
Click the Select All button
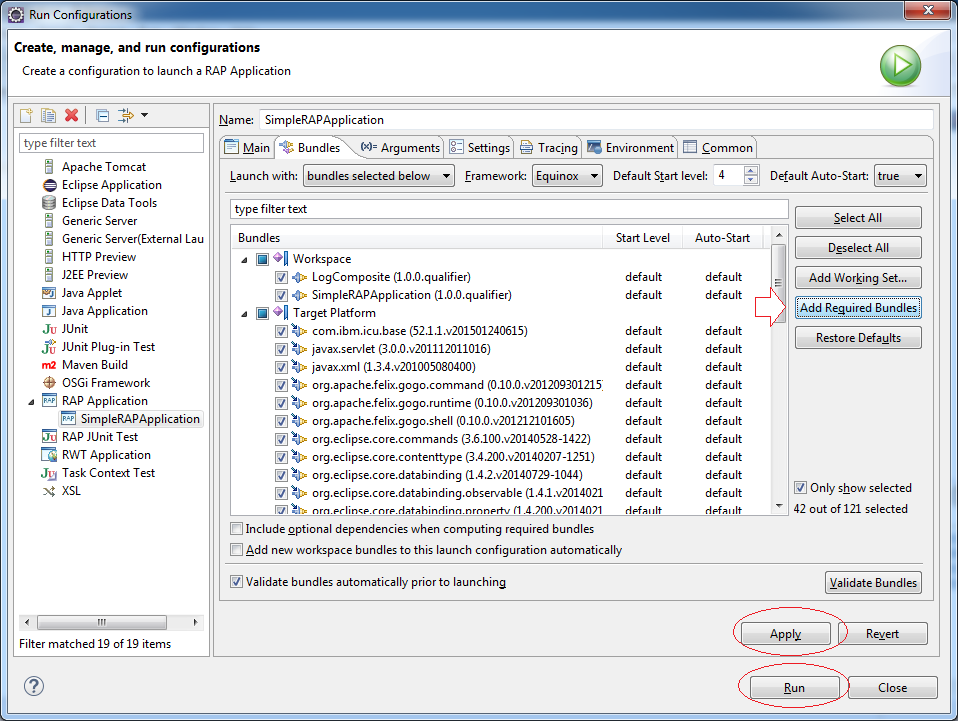(858, 218)
